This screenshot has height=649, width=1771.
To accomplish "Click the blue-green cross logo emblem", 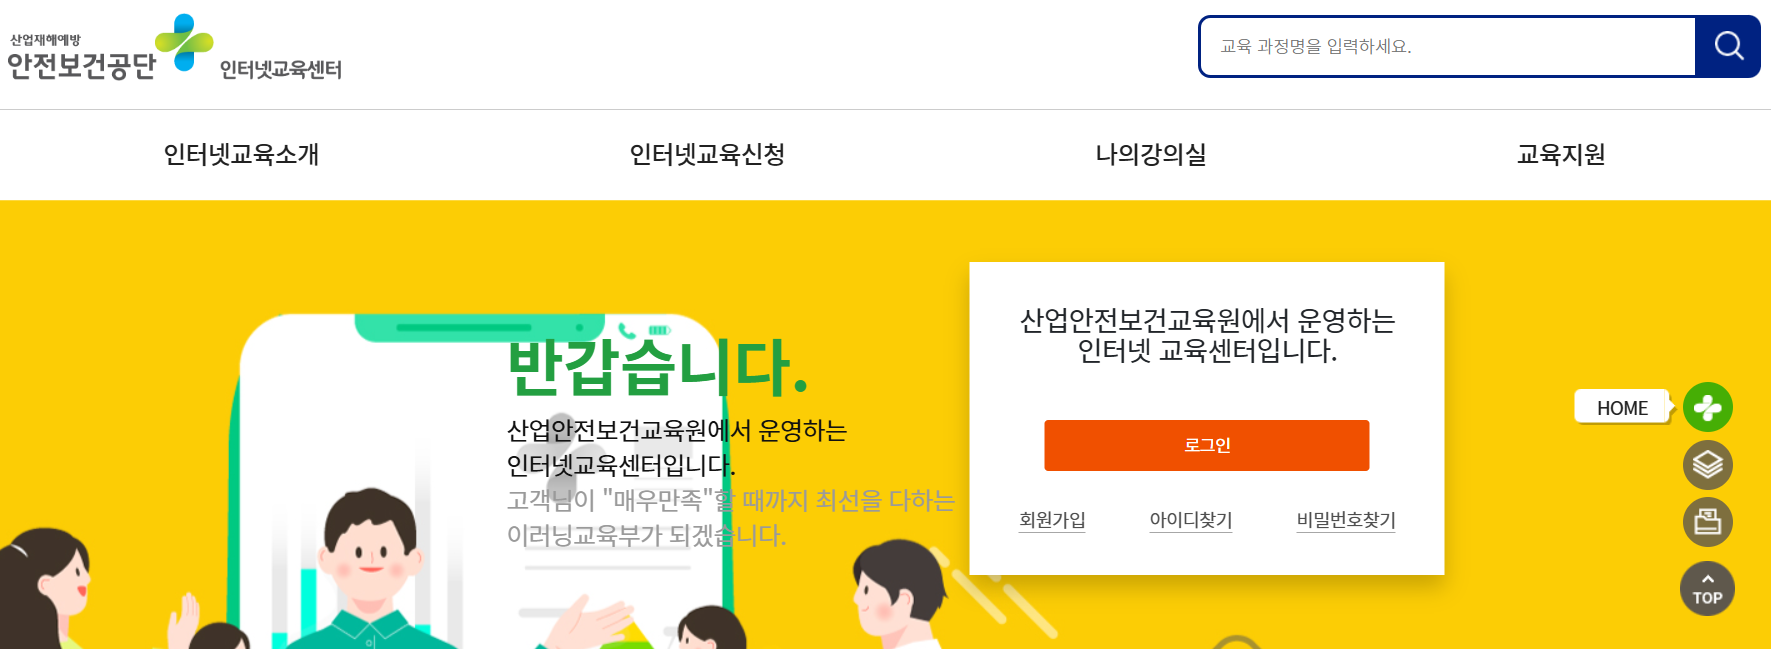I will pyautogui.click(x=184, y=42).
